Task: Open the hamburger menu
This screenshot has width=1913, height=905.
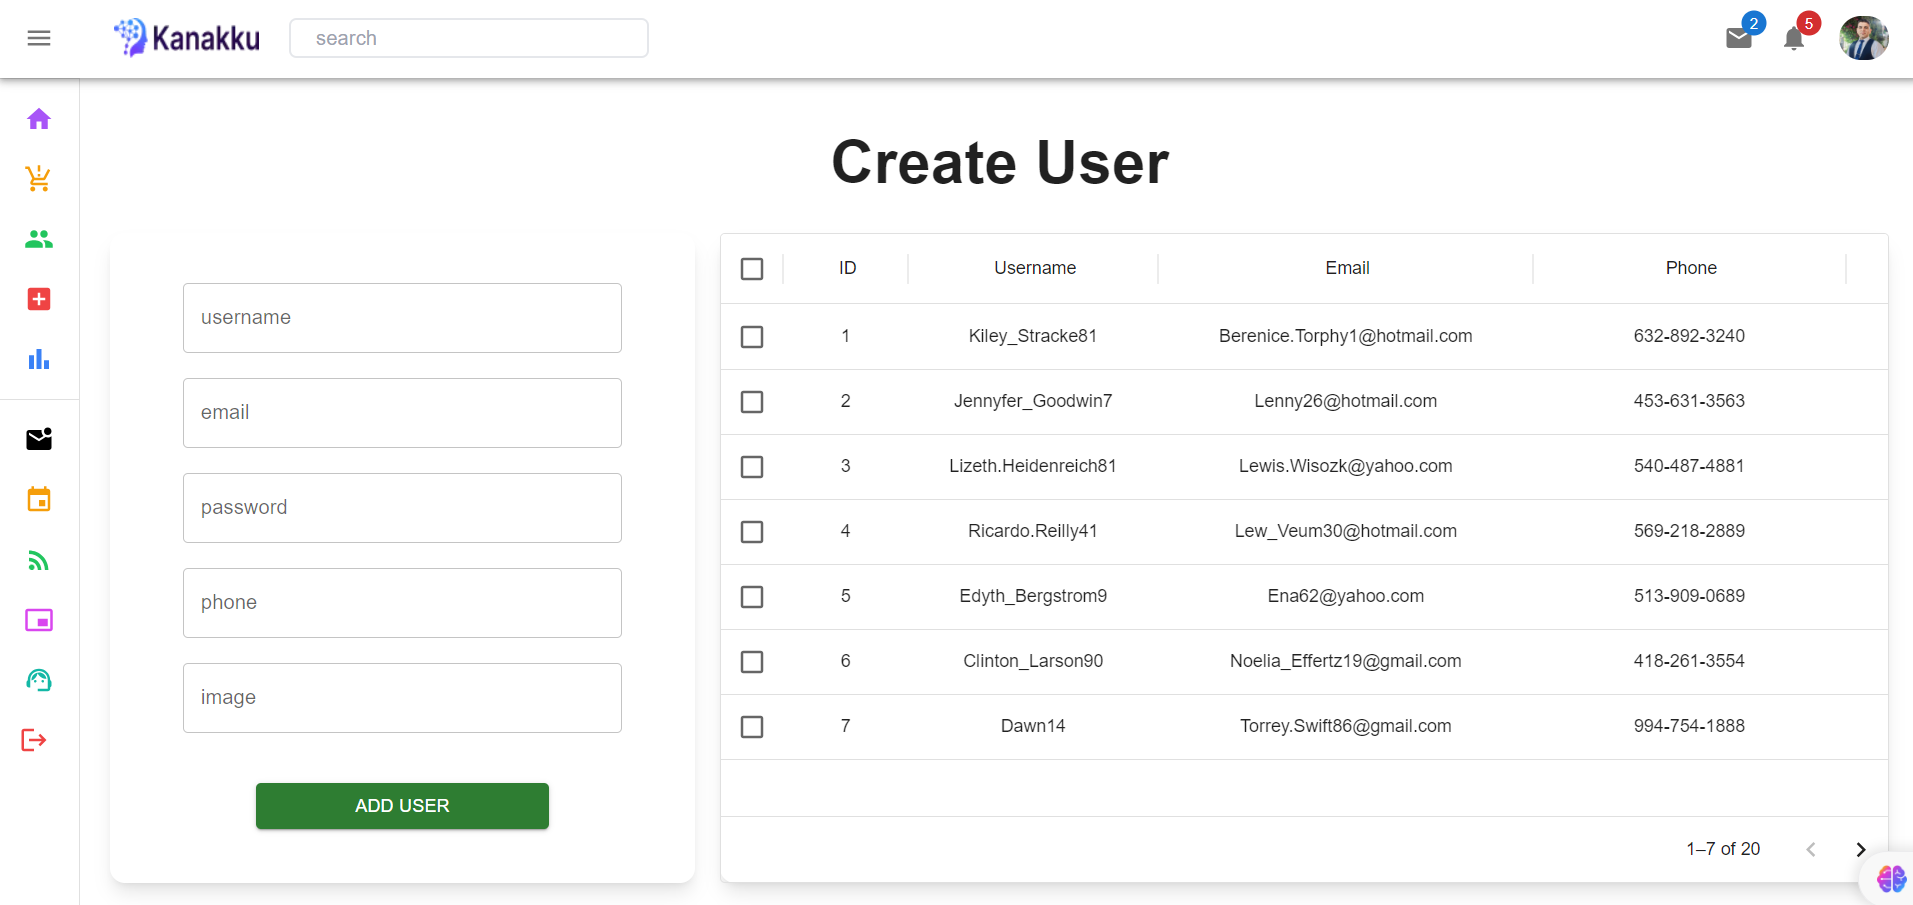Action: (x=39, y=38)
